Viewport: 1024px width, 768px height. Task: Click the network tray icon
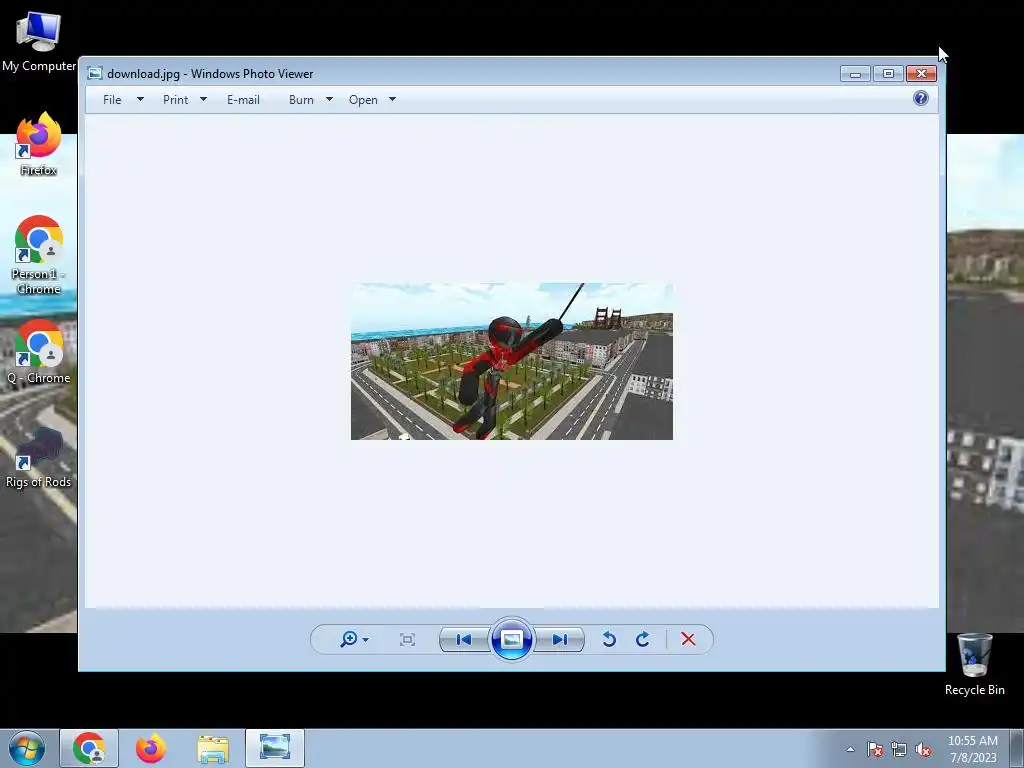(x=899, y=749)
